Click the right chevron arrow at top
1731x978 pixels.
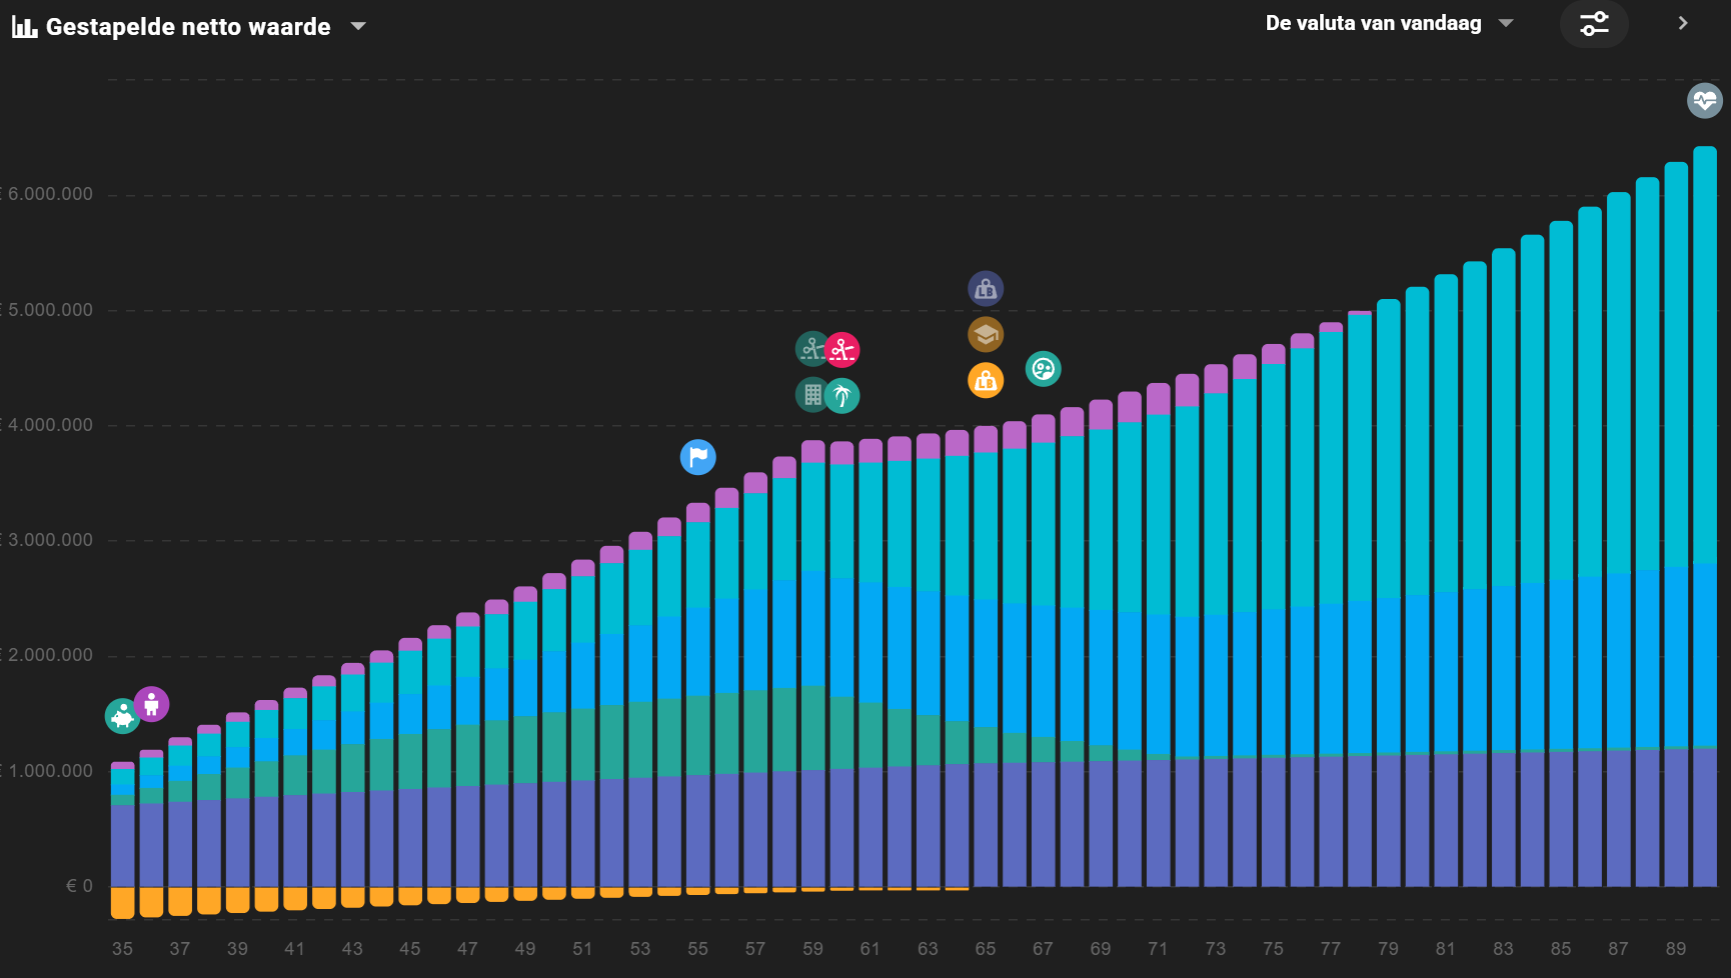tap(1683, 23)
